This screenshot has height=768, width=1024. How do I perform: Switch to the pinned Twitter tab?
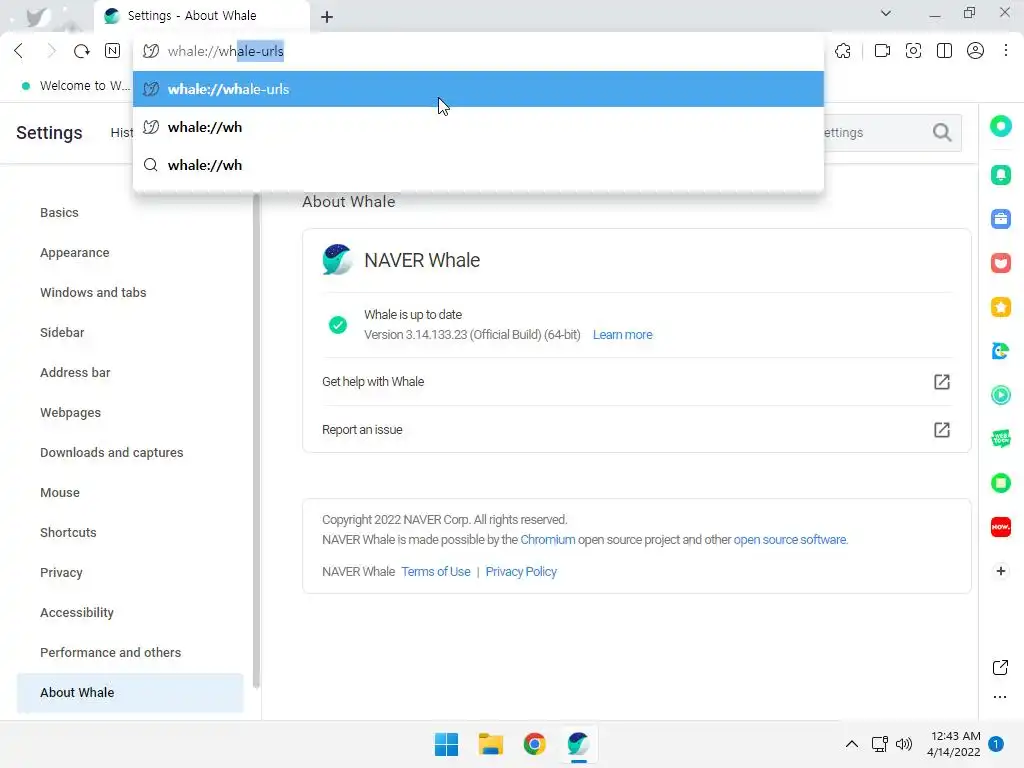[x=38, y=16]
